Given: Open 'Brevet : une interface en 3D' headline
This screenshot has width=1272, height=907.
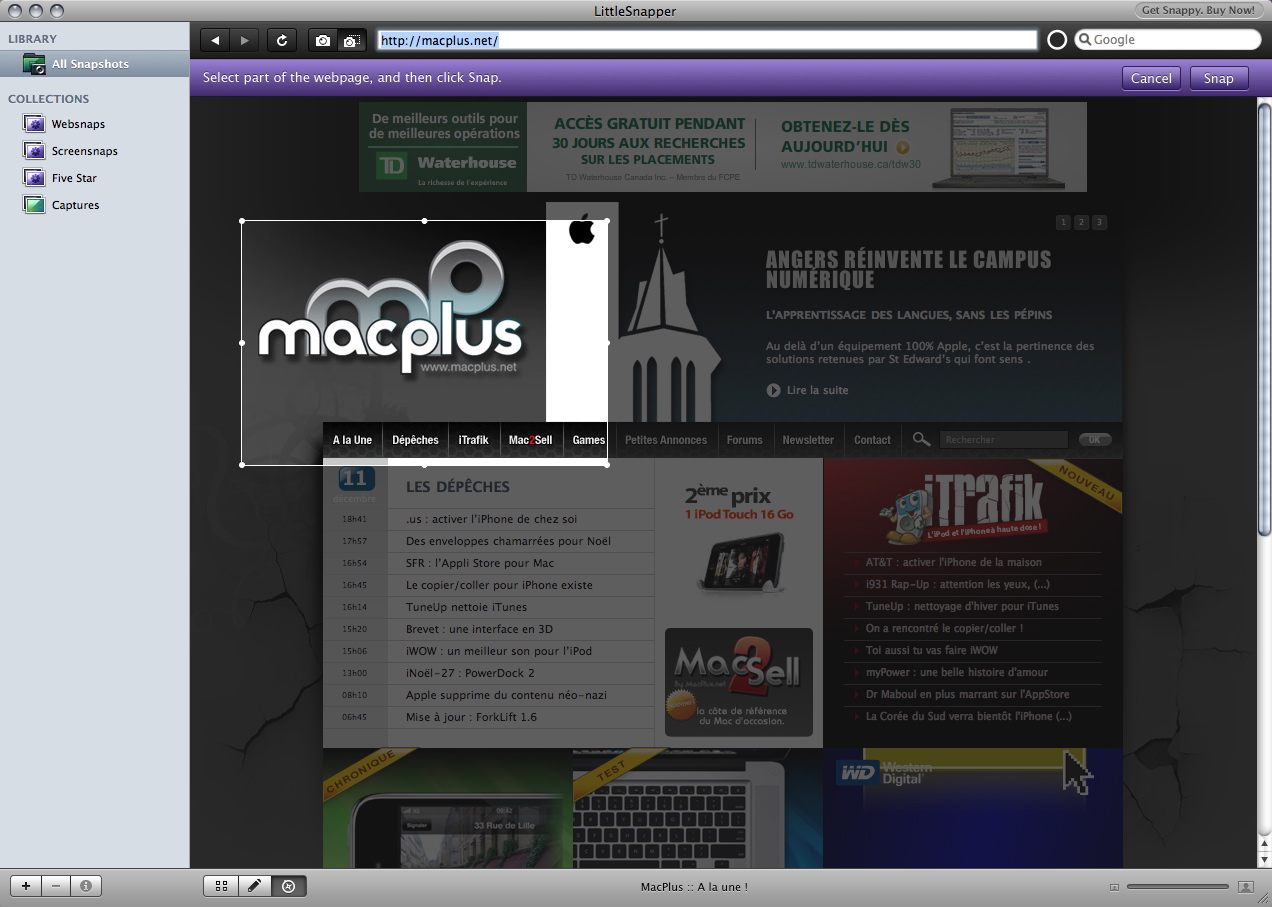Looking at the screenshot, I should click(479, 629).
